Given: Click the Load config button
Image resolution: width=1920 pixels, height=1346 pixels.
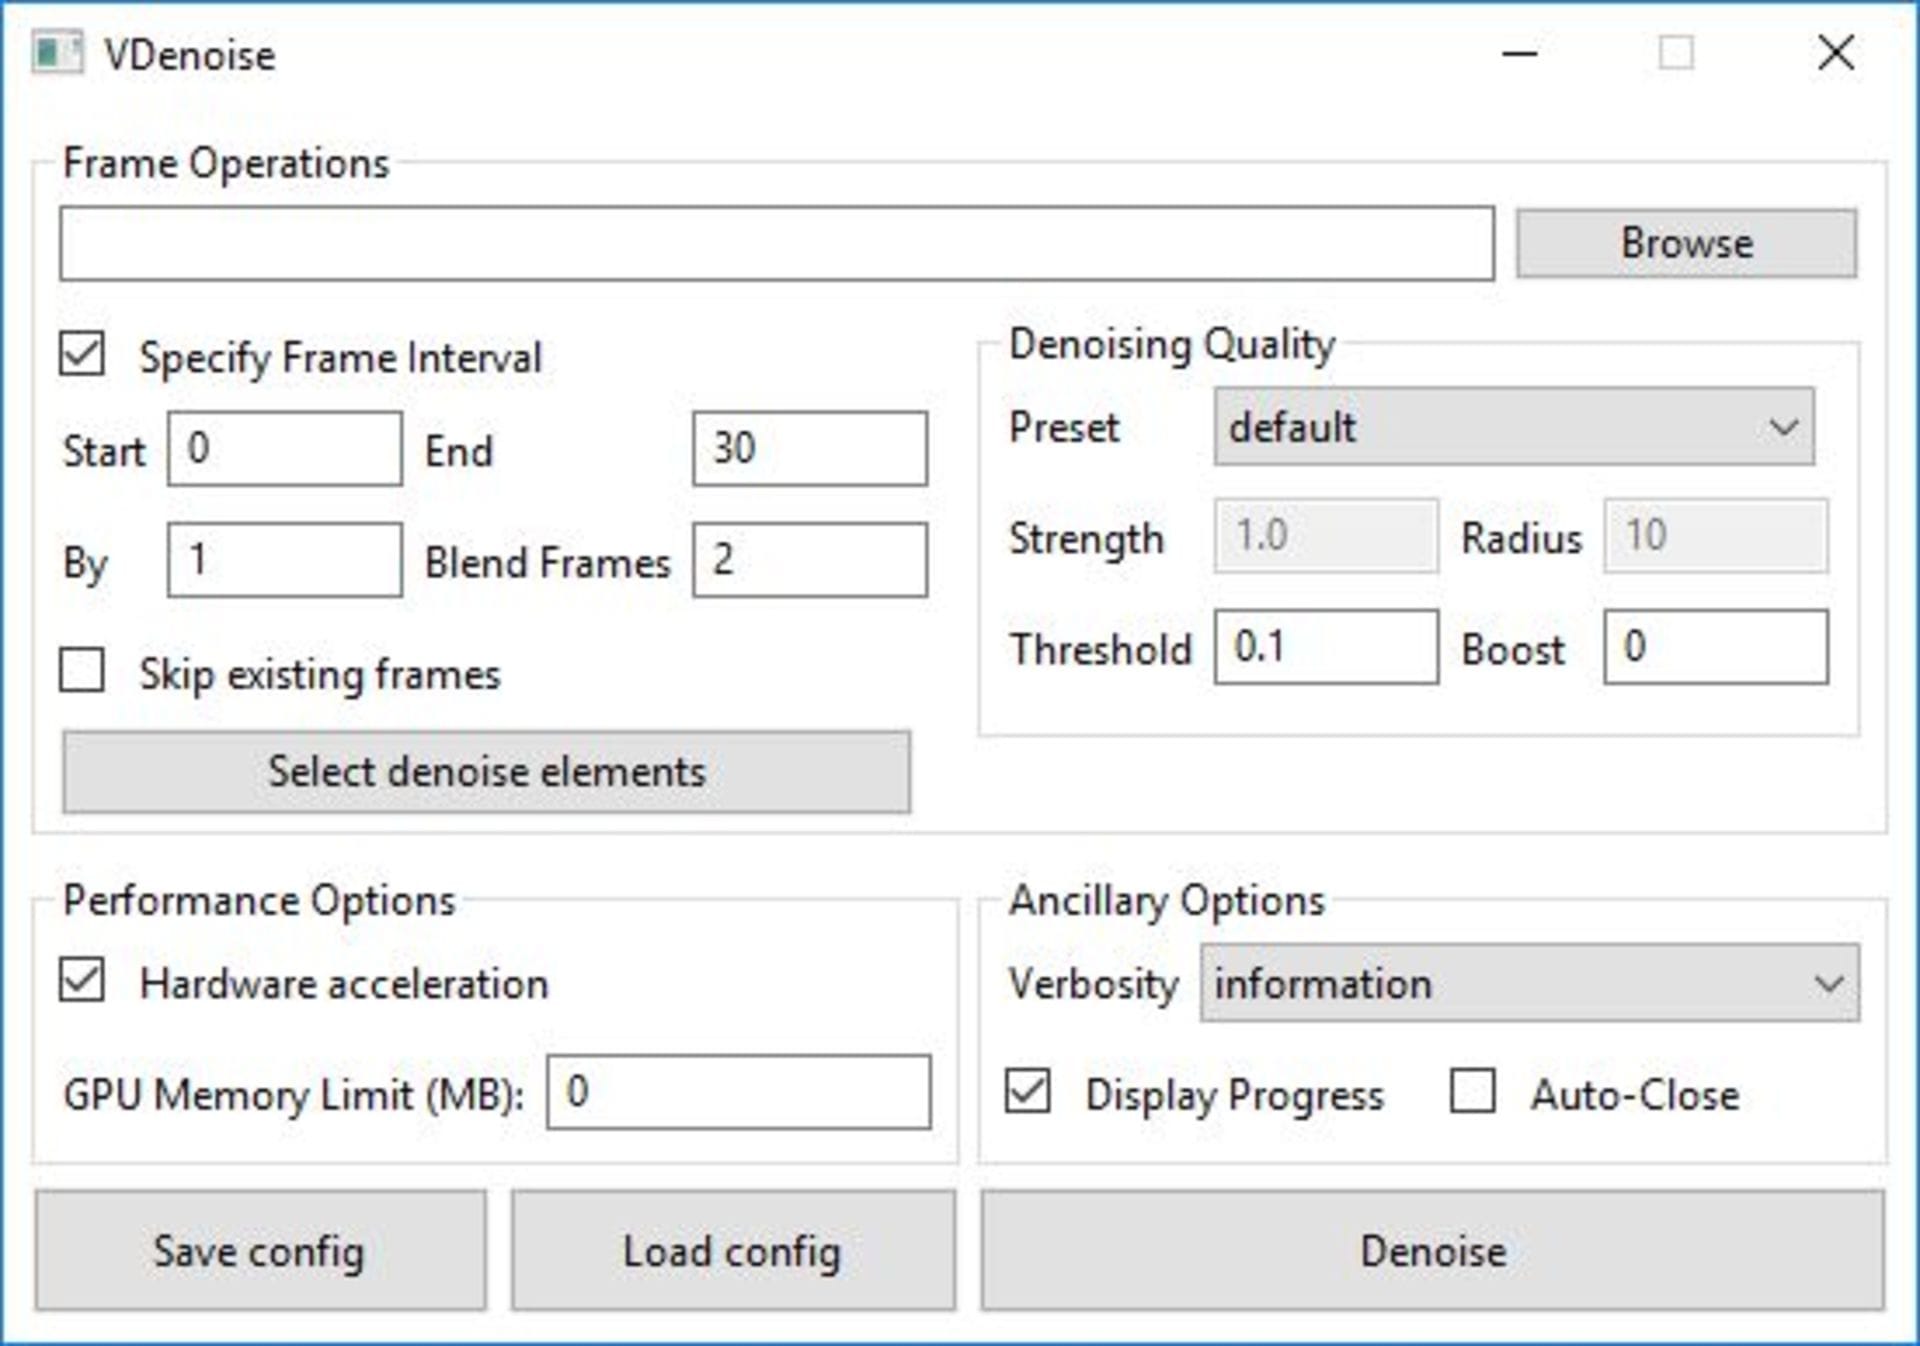Looking at the screenshot, I should point(733,1251).
